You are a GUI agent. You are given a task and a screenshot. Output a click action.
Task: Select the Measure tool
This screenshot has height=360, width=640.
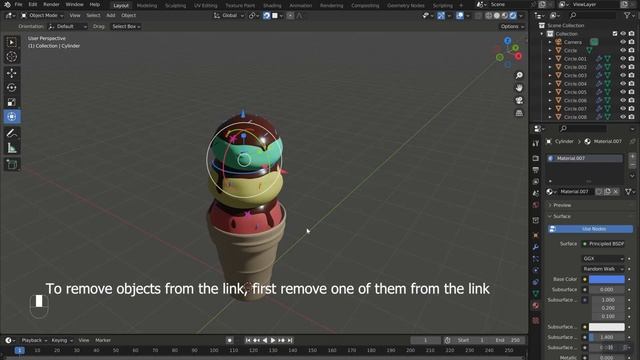[x=11, y=148]
